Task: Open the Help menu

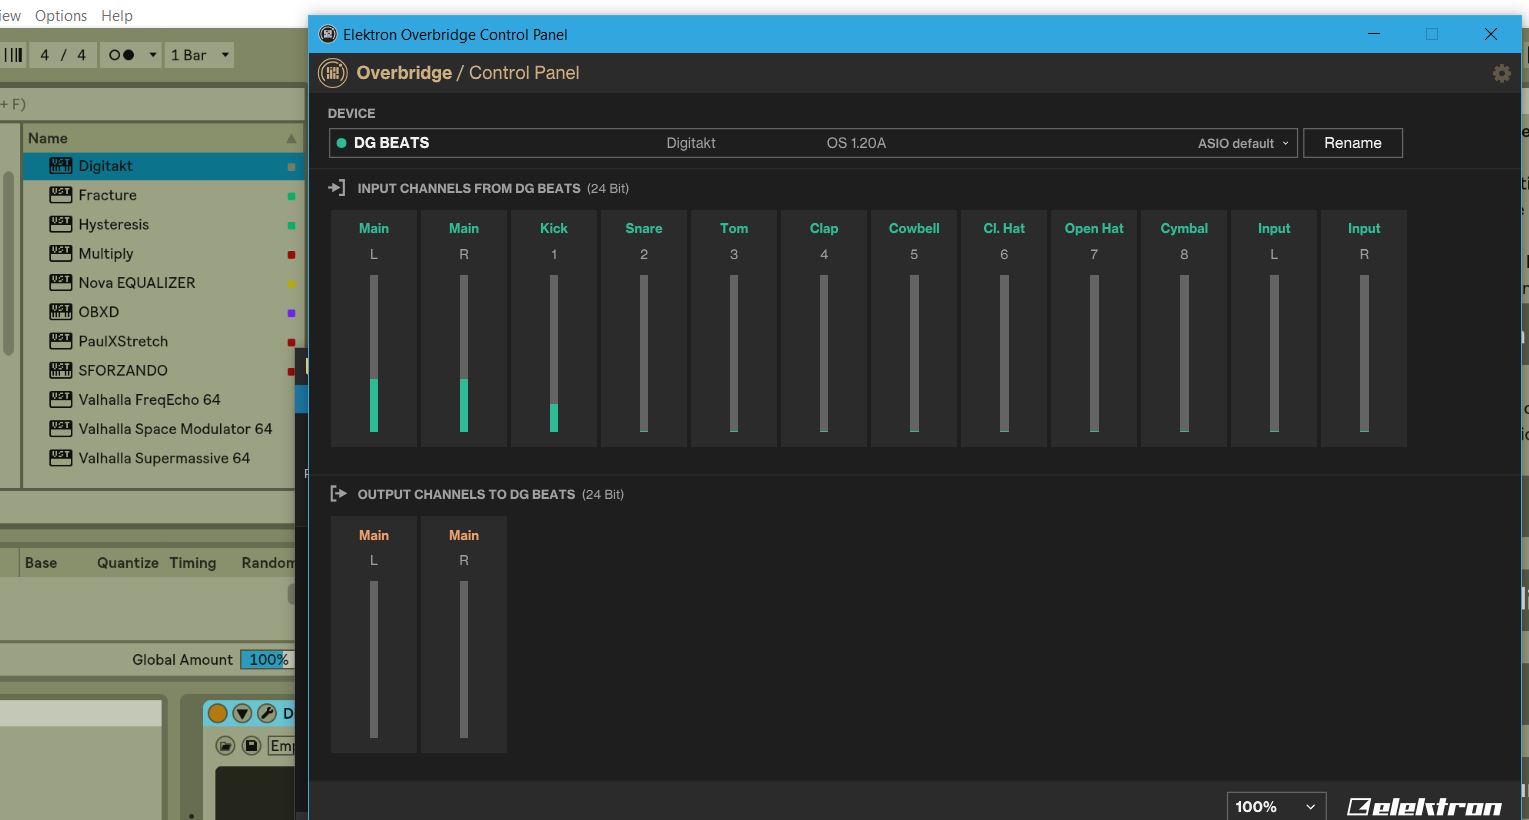Action: [x=117, y=16]
